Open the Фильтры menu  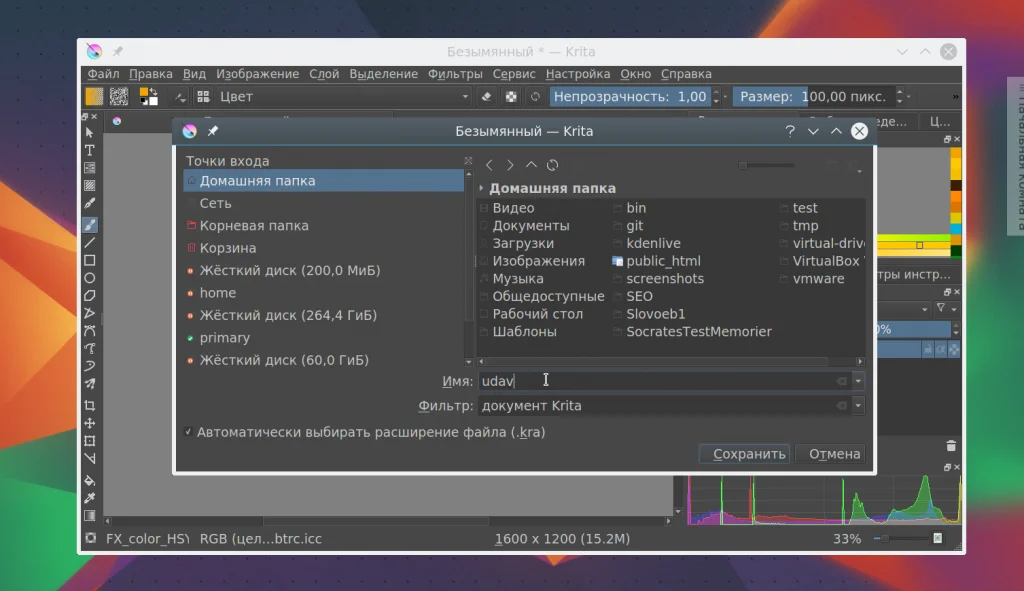(x=455, y=74)
